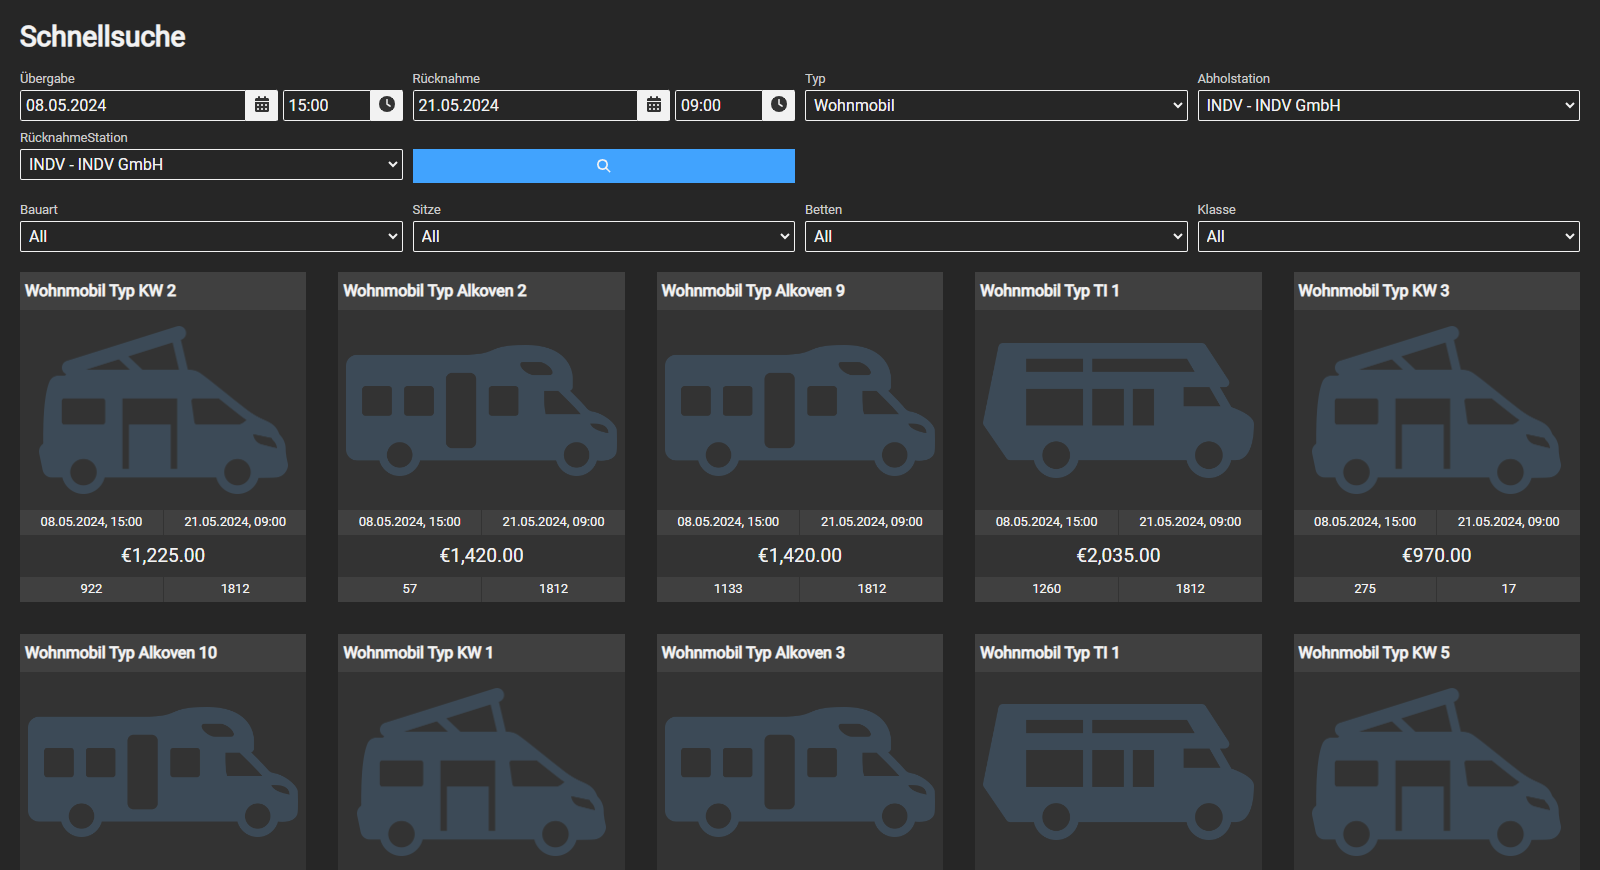Screen dimensions: 1600x870
Task: Open the Übergabe date calendar picker
Action: pyautogui.click(x=261, y=105)
